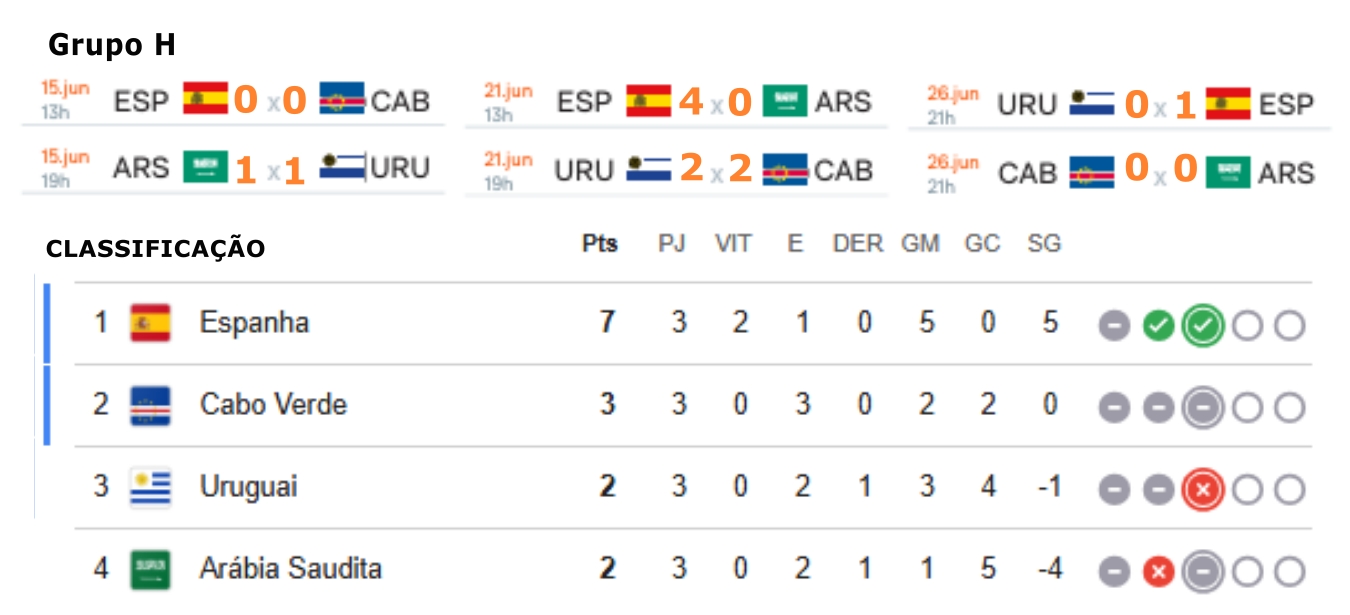This screenshot has width=1350, height=615.
Task: Click the Grupo H title
Action: [112, 45]
